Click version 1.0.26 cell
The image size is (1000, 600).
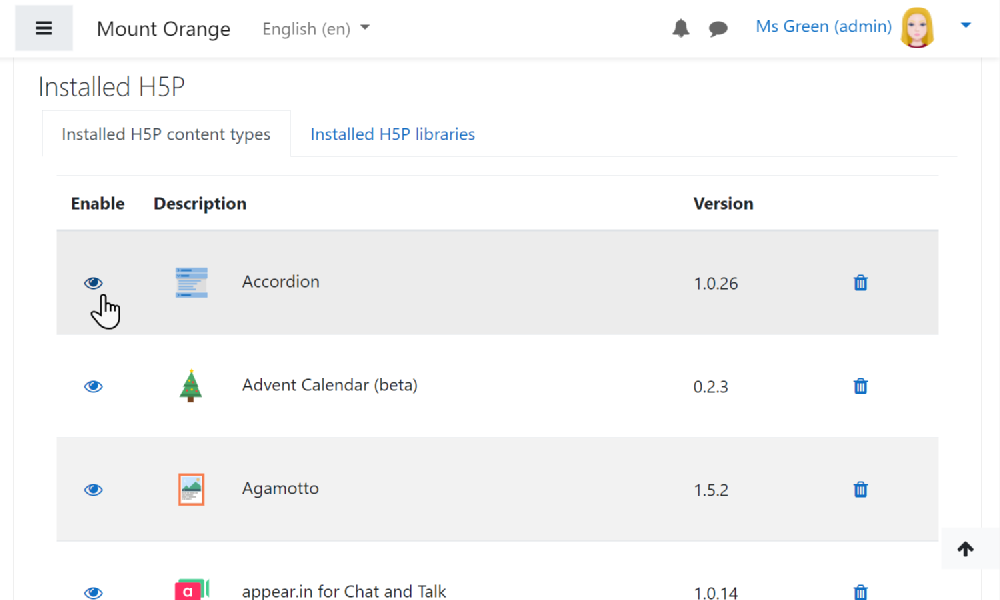click(x=716, y=284)
